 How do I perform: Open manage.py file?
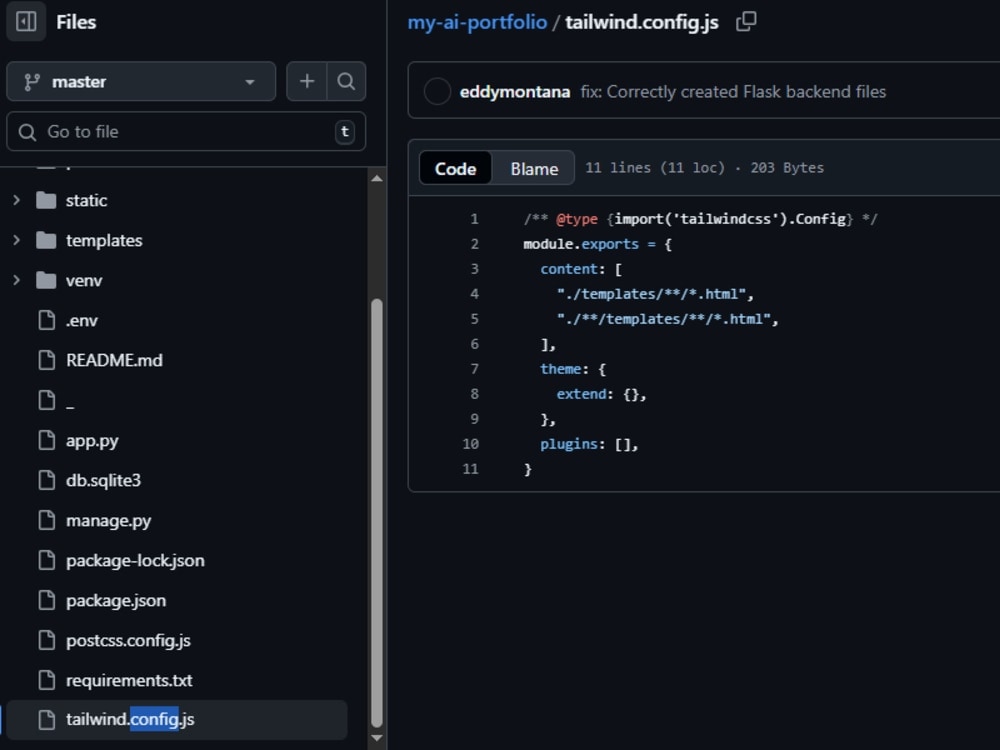[x=108, y=521]
